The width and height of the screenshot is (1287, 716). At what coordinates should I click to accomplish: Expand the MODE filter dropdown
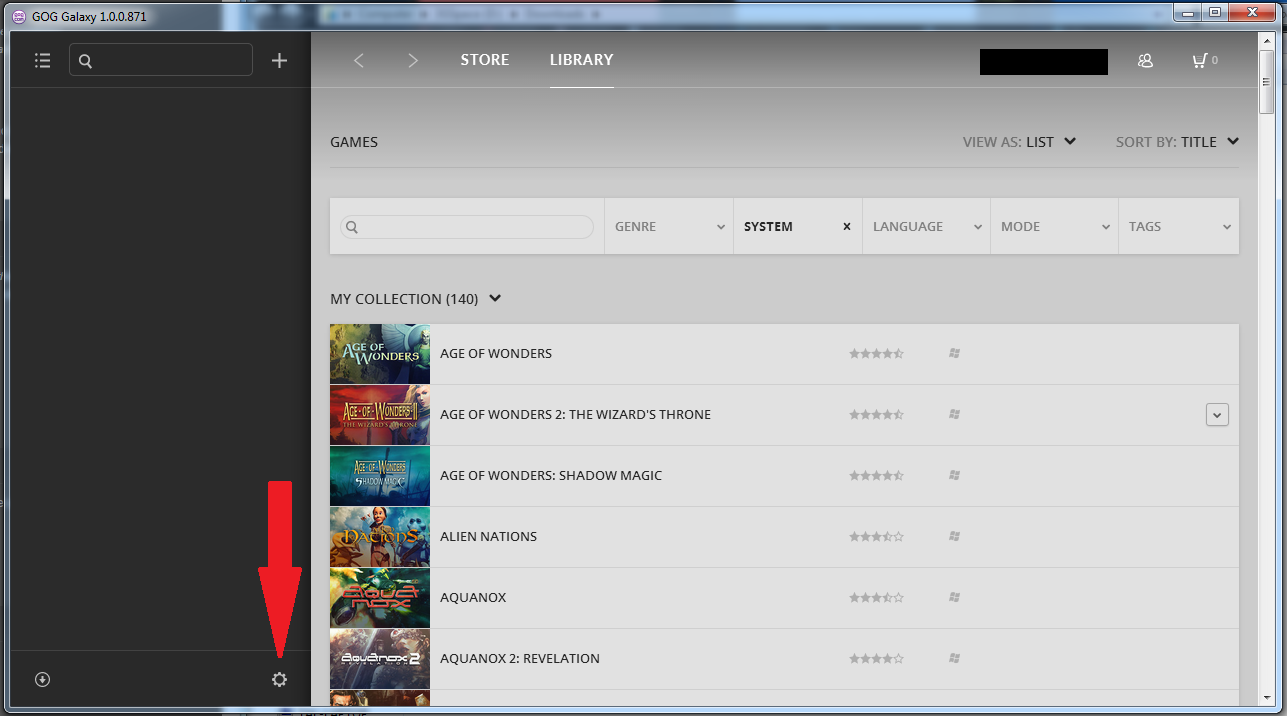point(1054,227)
